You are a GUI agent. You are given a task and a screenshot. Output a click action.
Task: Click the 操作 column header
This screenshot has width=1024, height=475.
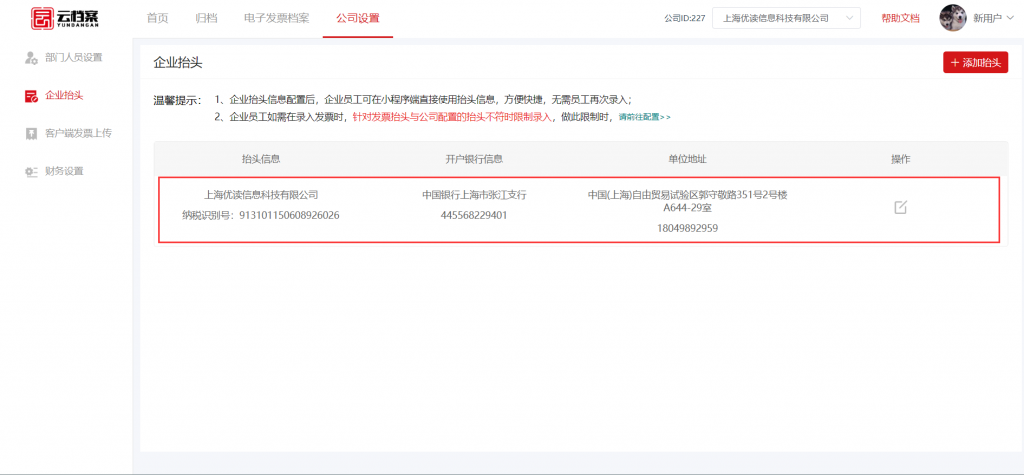click(x=901, y=159)
